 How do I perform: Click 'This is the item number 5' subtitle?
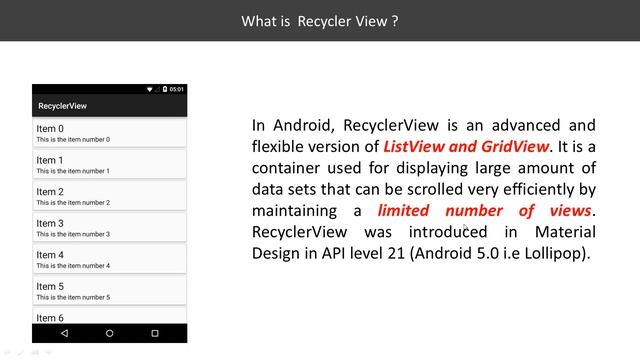[x=73, y=298]
